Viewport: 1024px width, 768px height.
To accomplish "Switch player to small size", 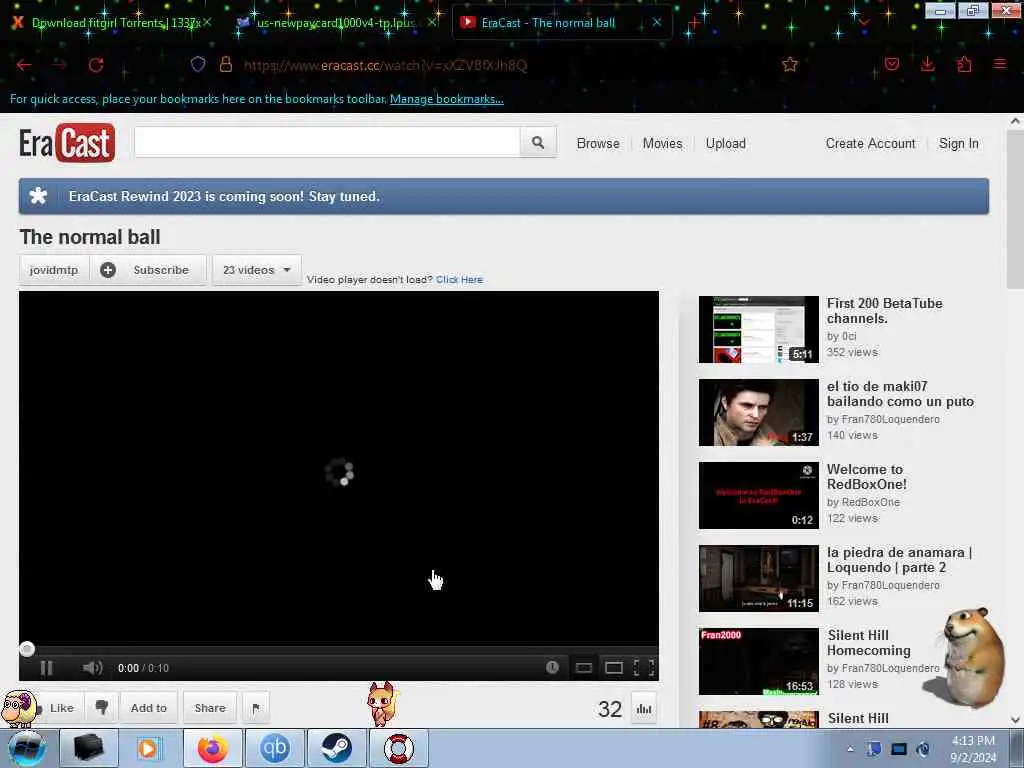I will [584, 667].
